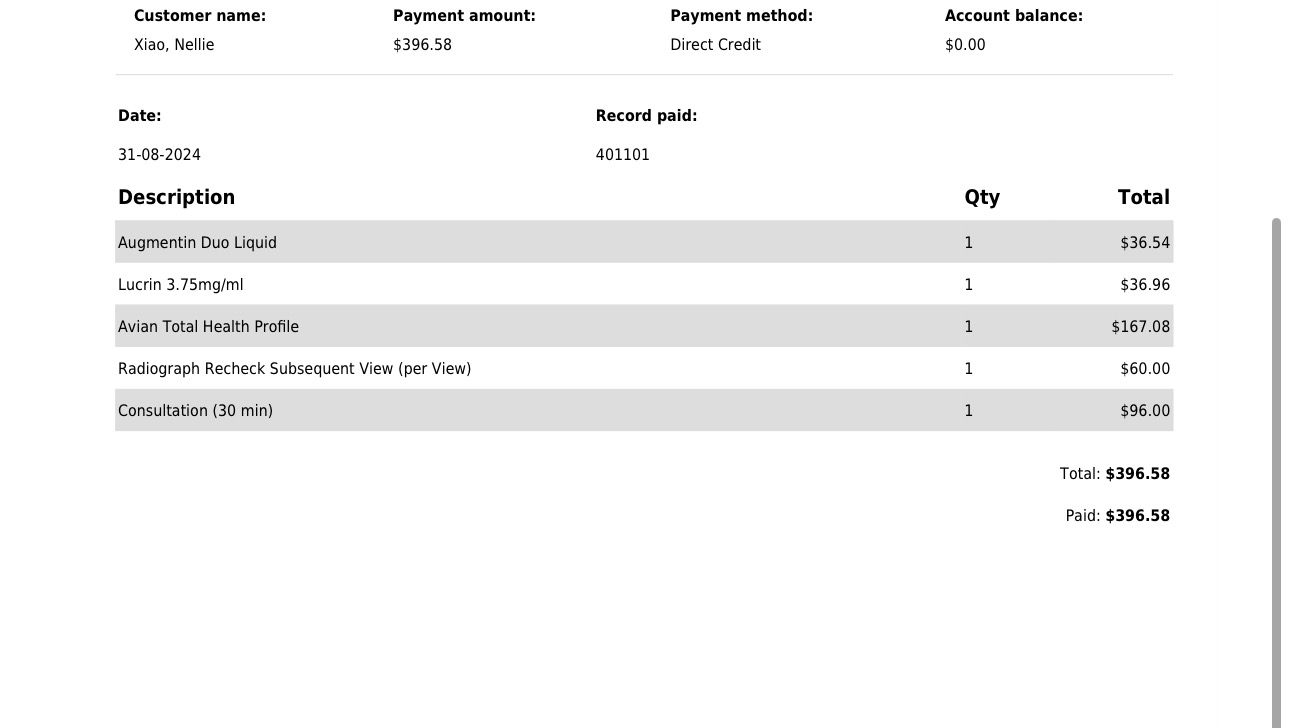The height and width of the screenshot is (728, 1290).
Task: Click the Description column header
Action: (176, 197)
